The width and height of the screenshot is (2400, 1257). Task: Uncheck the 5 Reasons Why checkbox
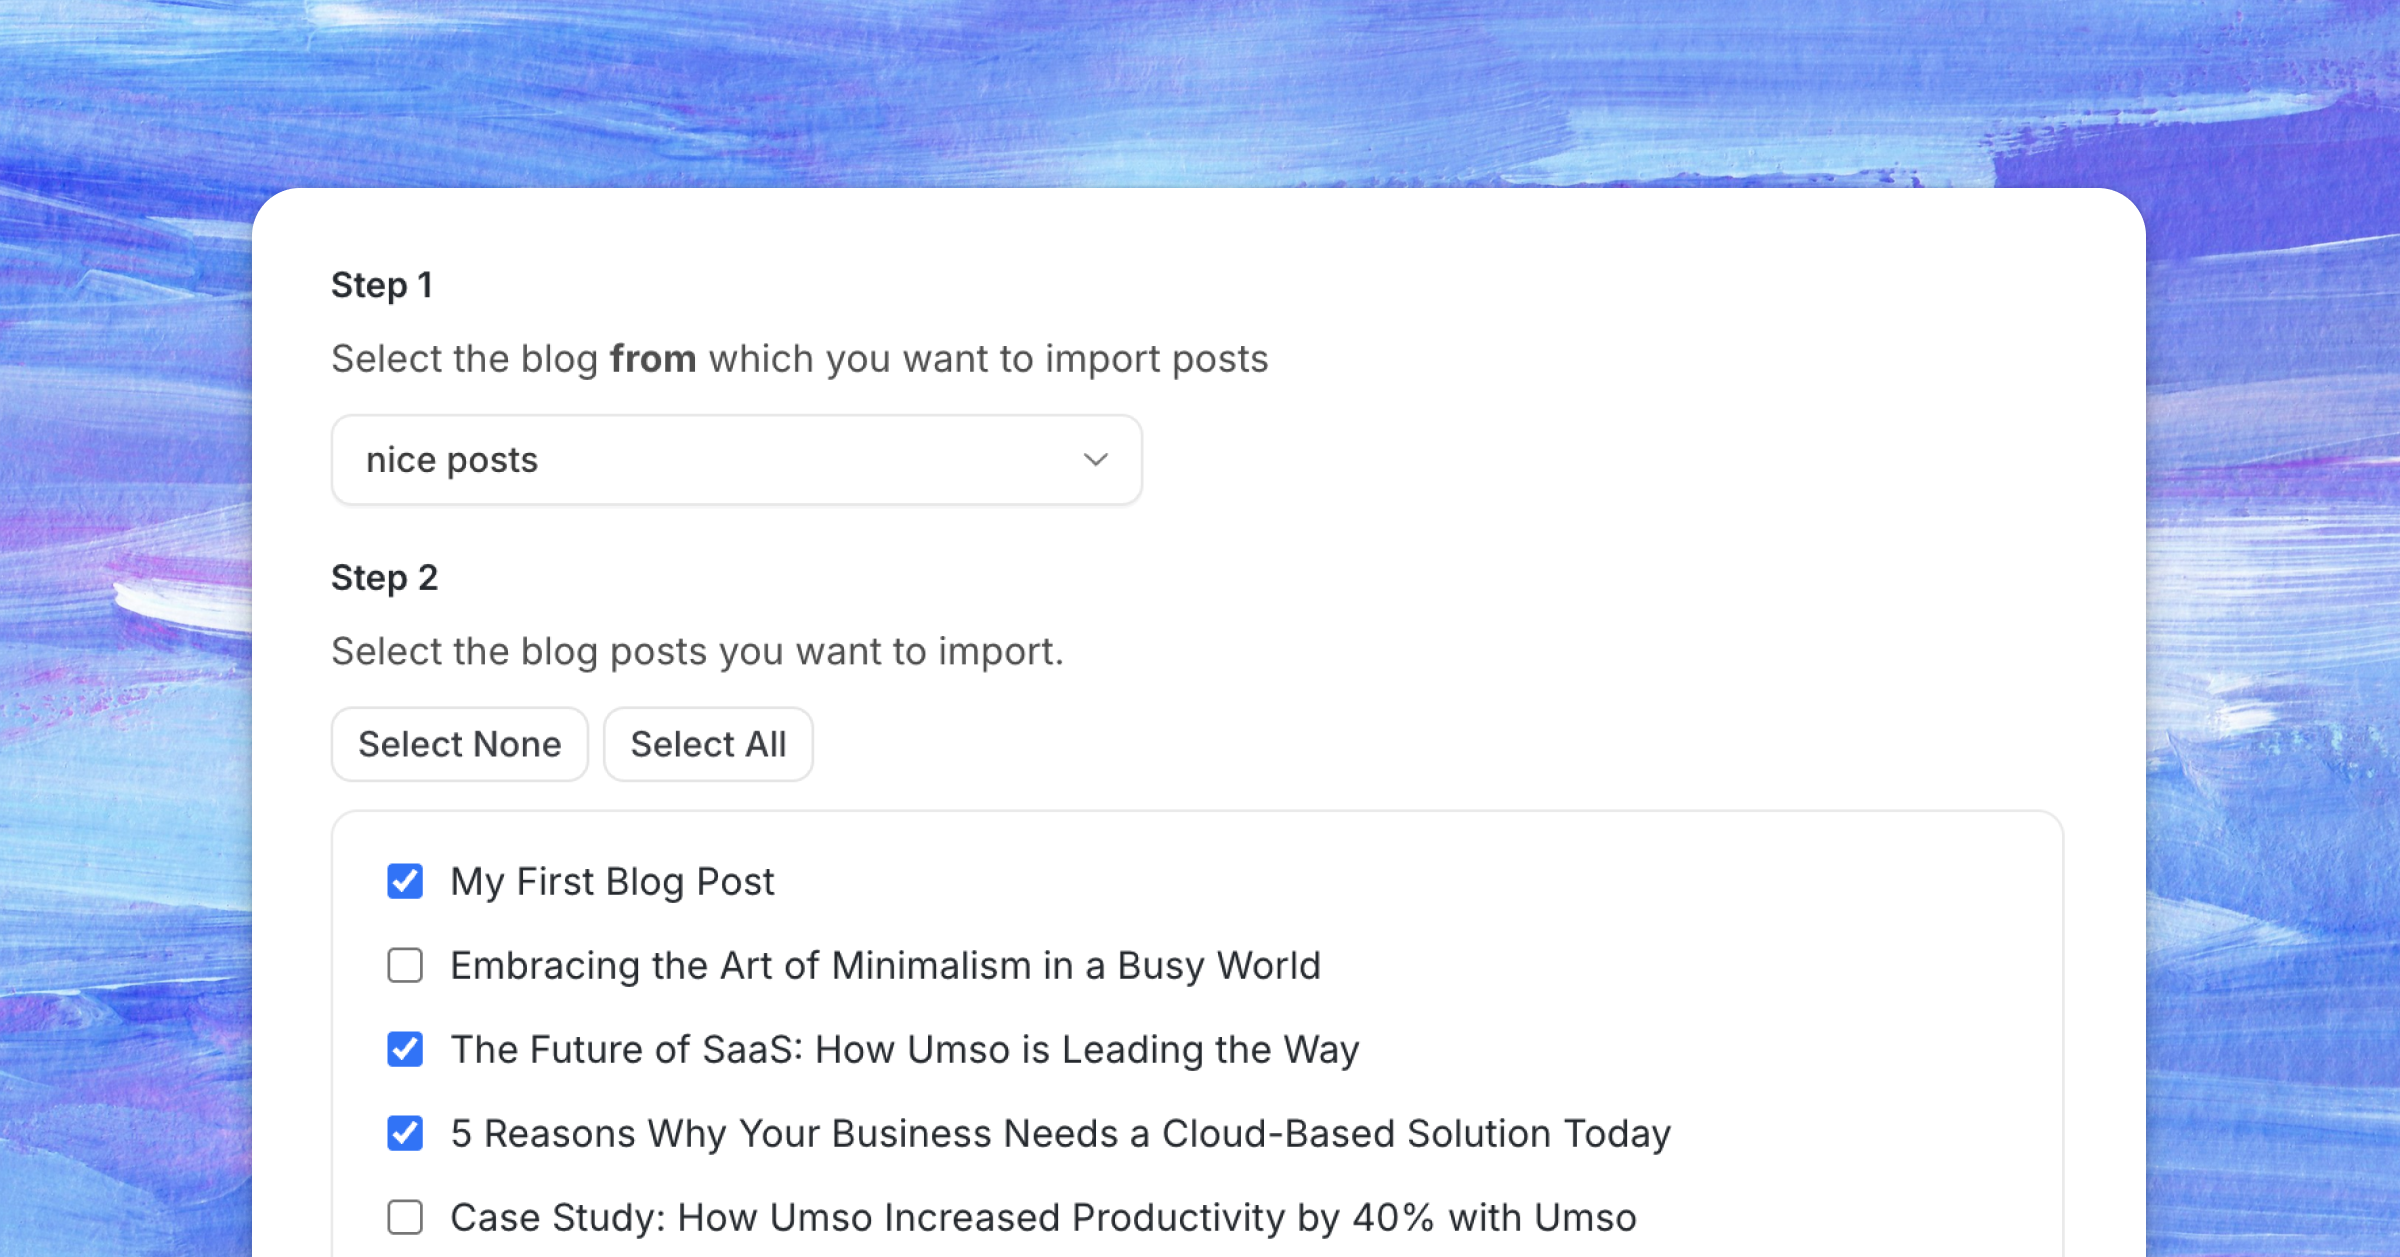tap(405, 1134)
